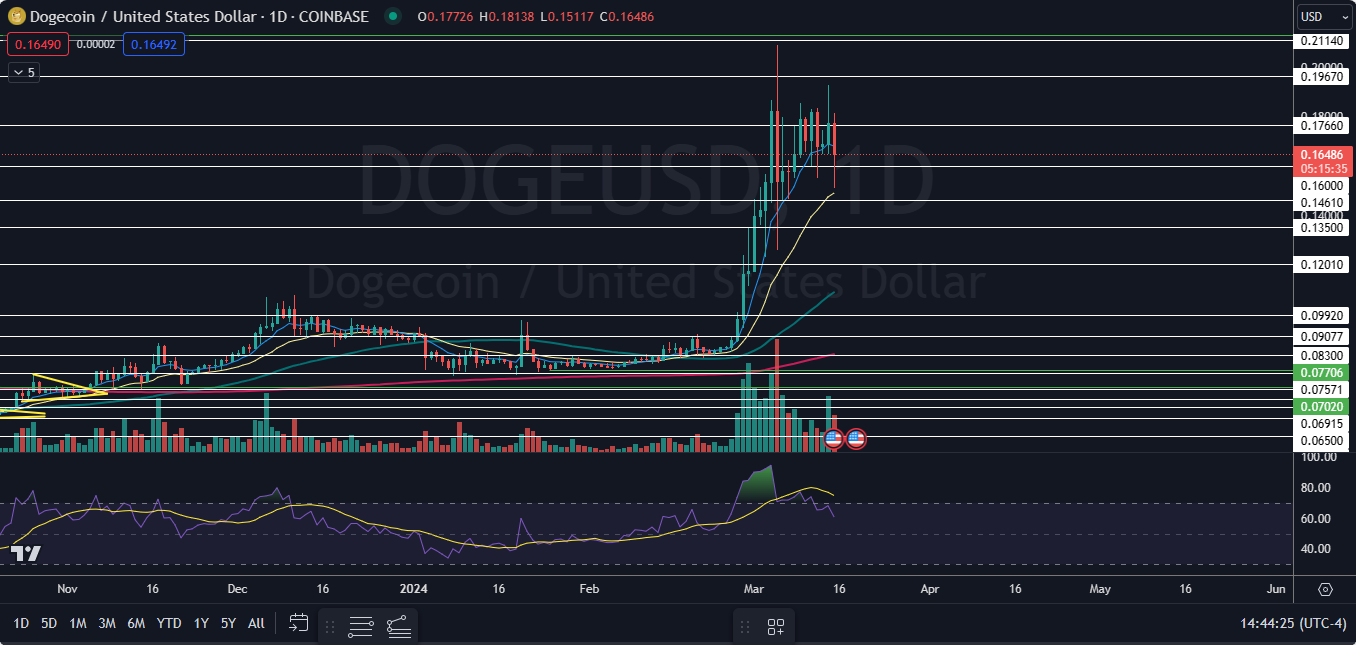Image resolution: width=1356 pixels, height=645 pixels.
Task: Click the 0.21140 price axis label
Action: point(1321,41)
